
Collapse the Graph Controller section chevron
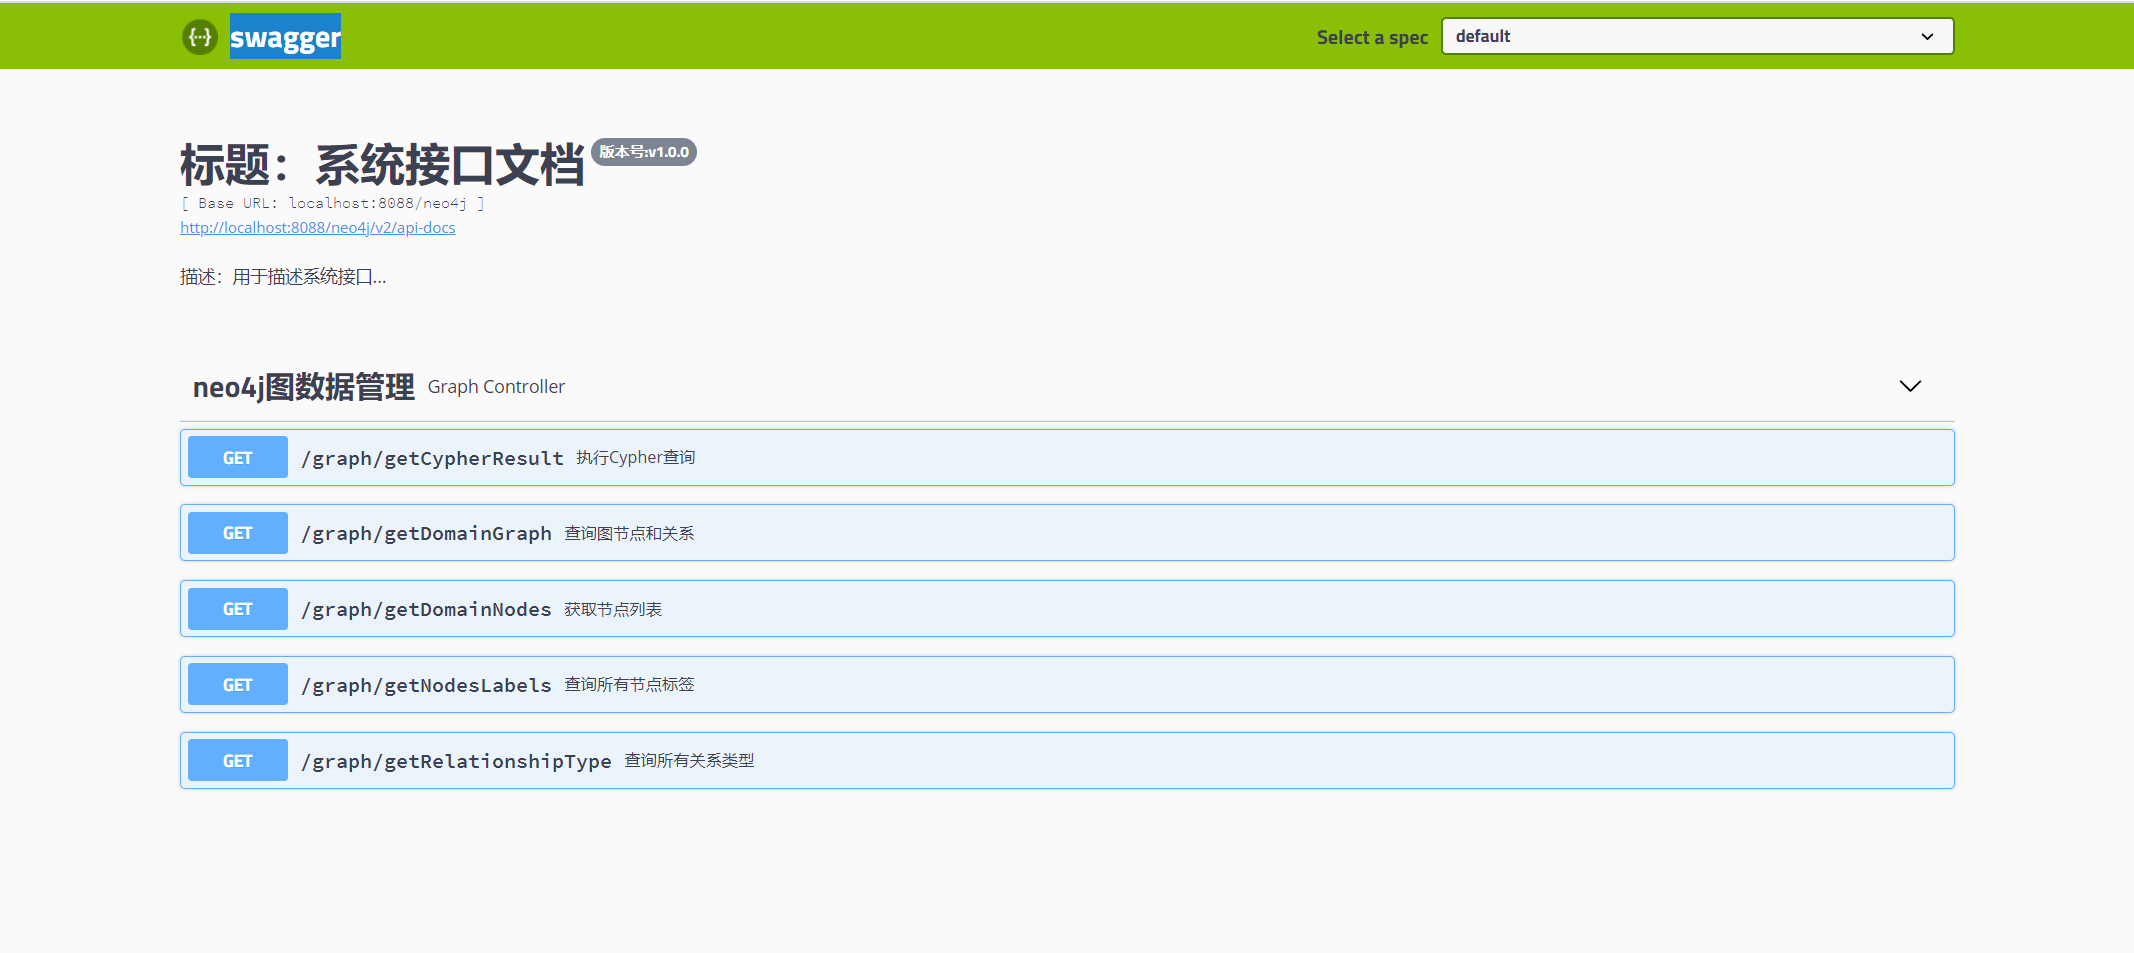(1910, 386)
